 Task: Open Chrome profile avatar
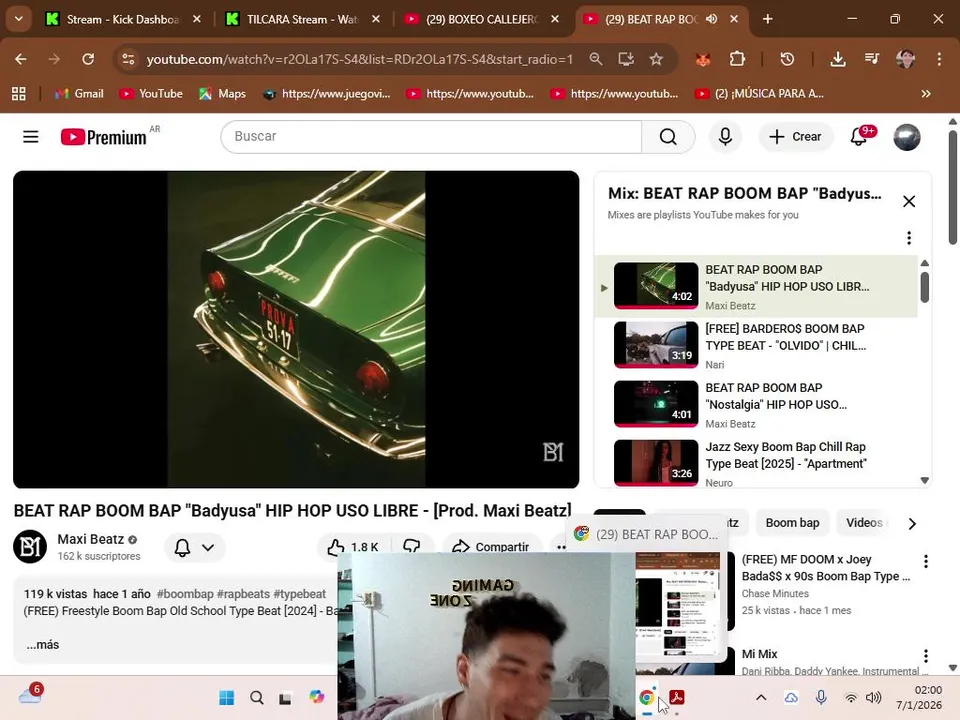(906, 59)
